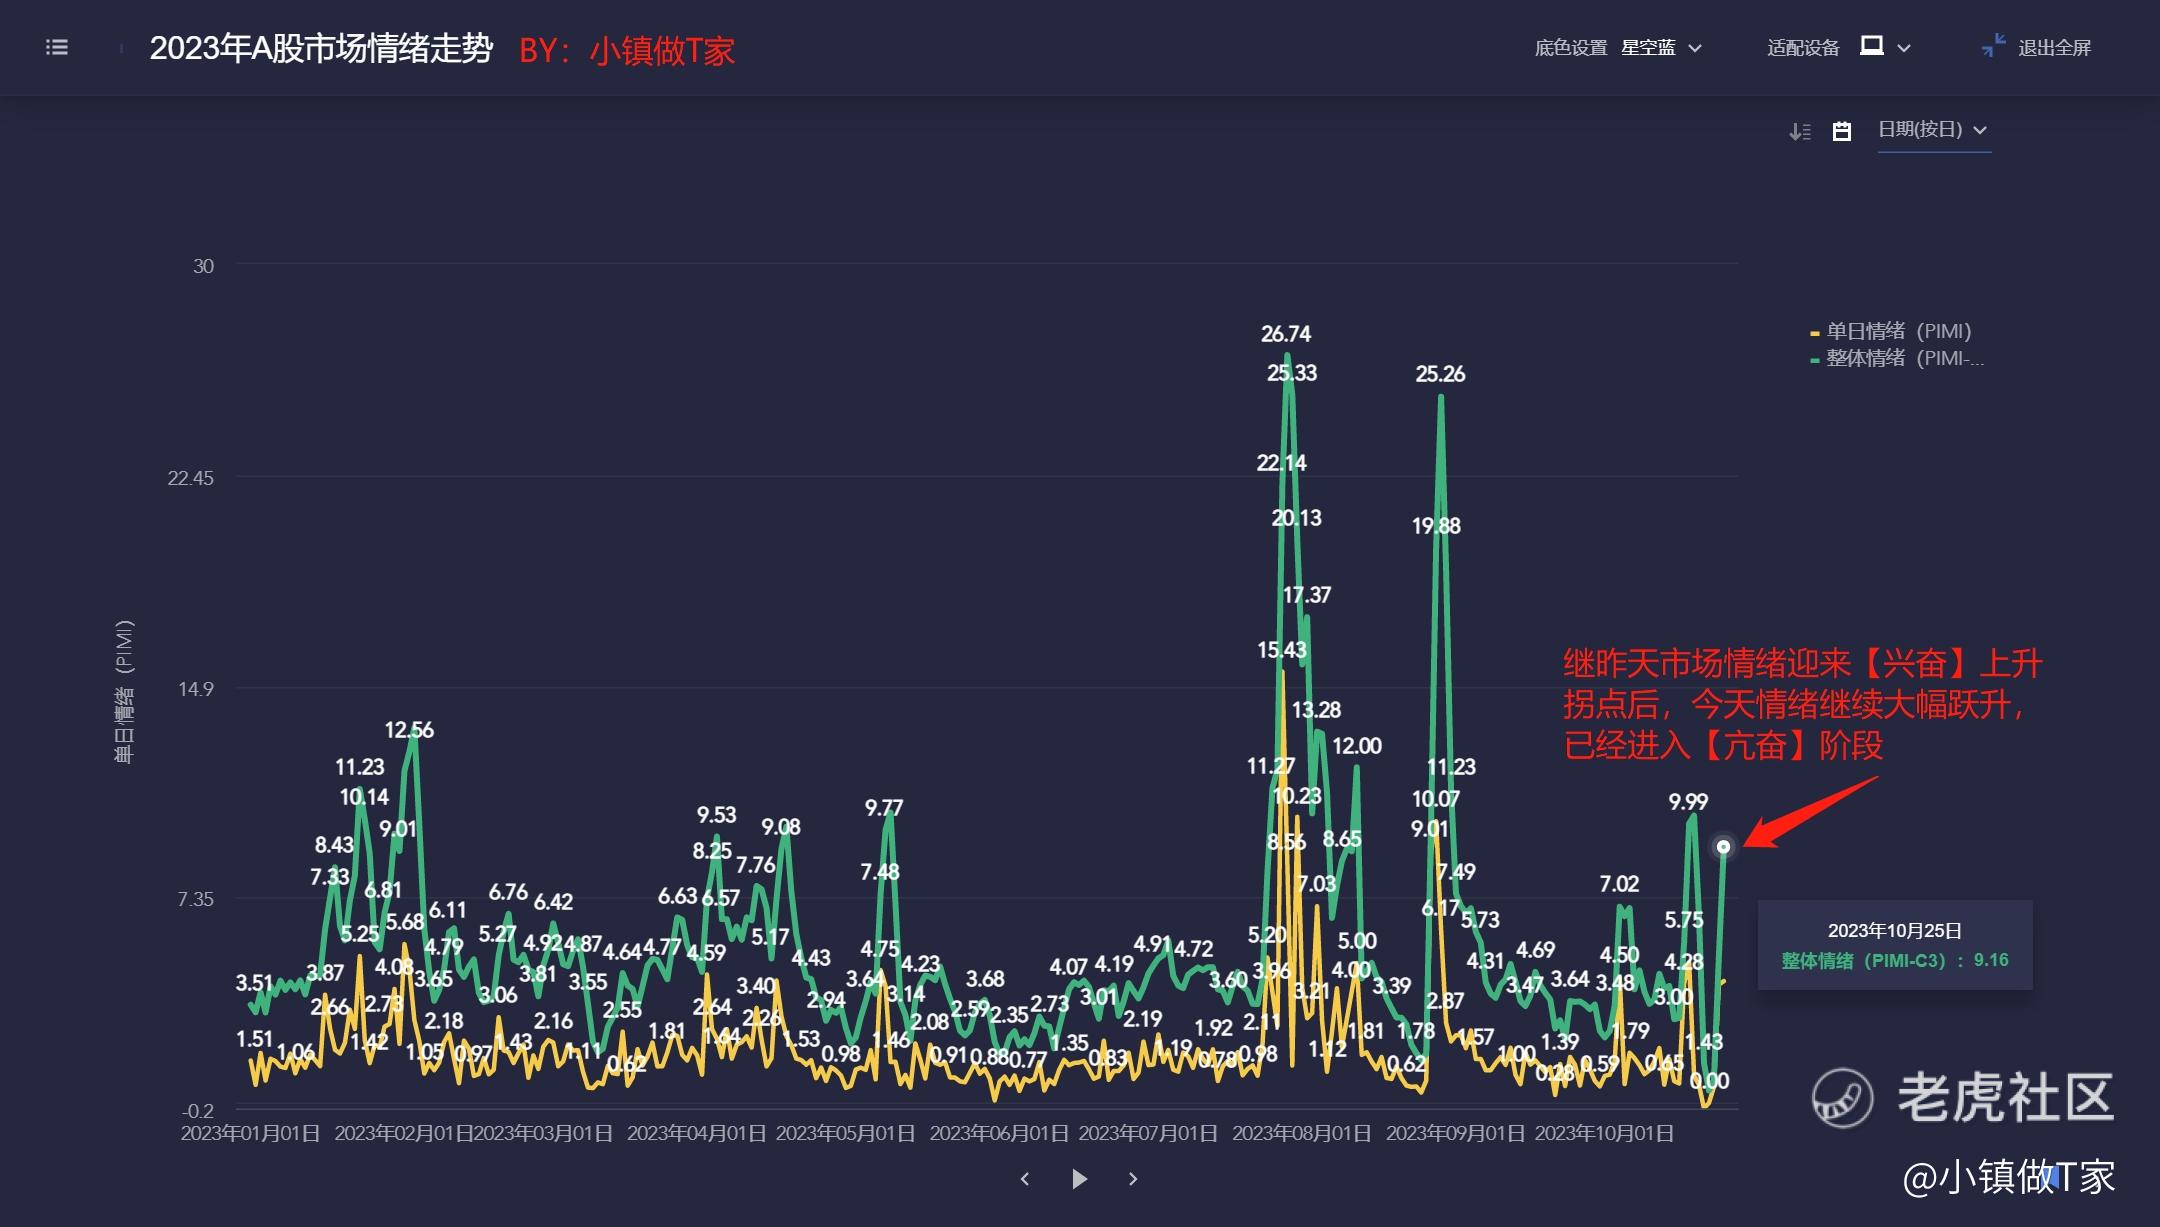Screen dimensions: 2160x1227
Task: Click the dashboard title 2023年A股市场情绪走势
Action: (321, 48)
